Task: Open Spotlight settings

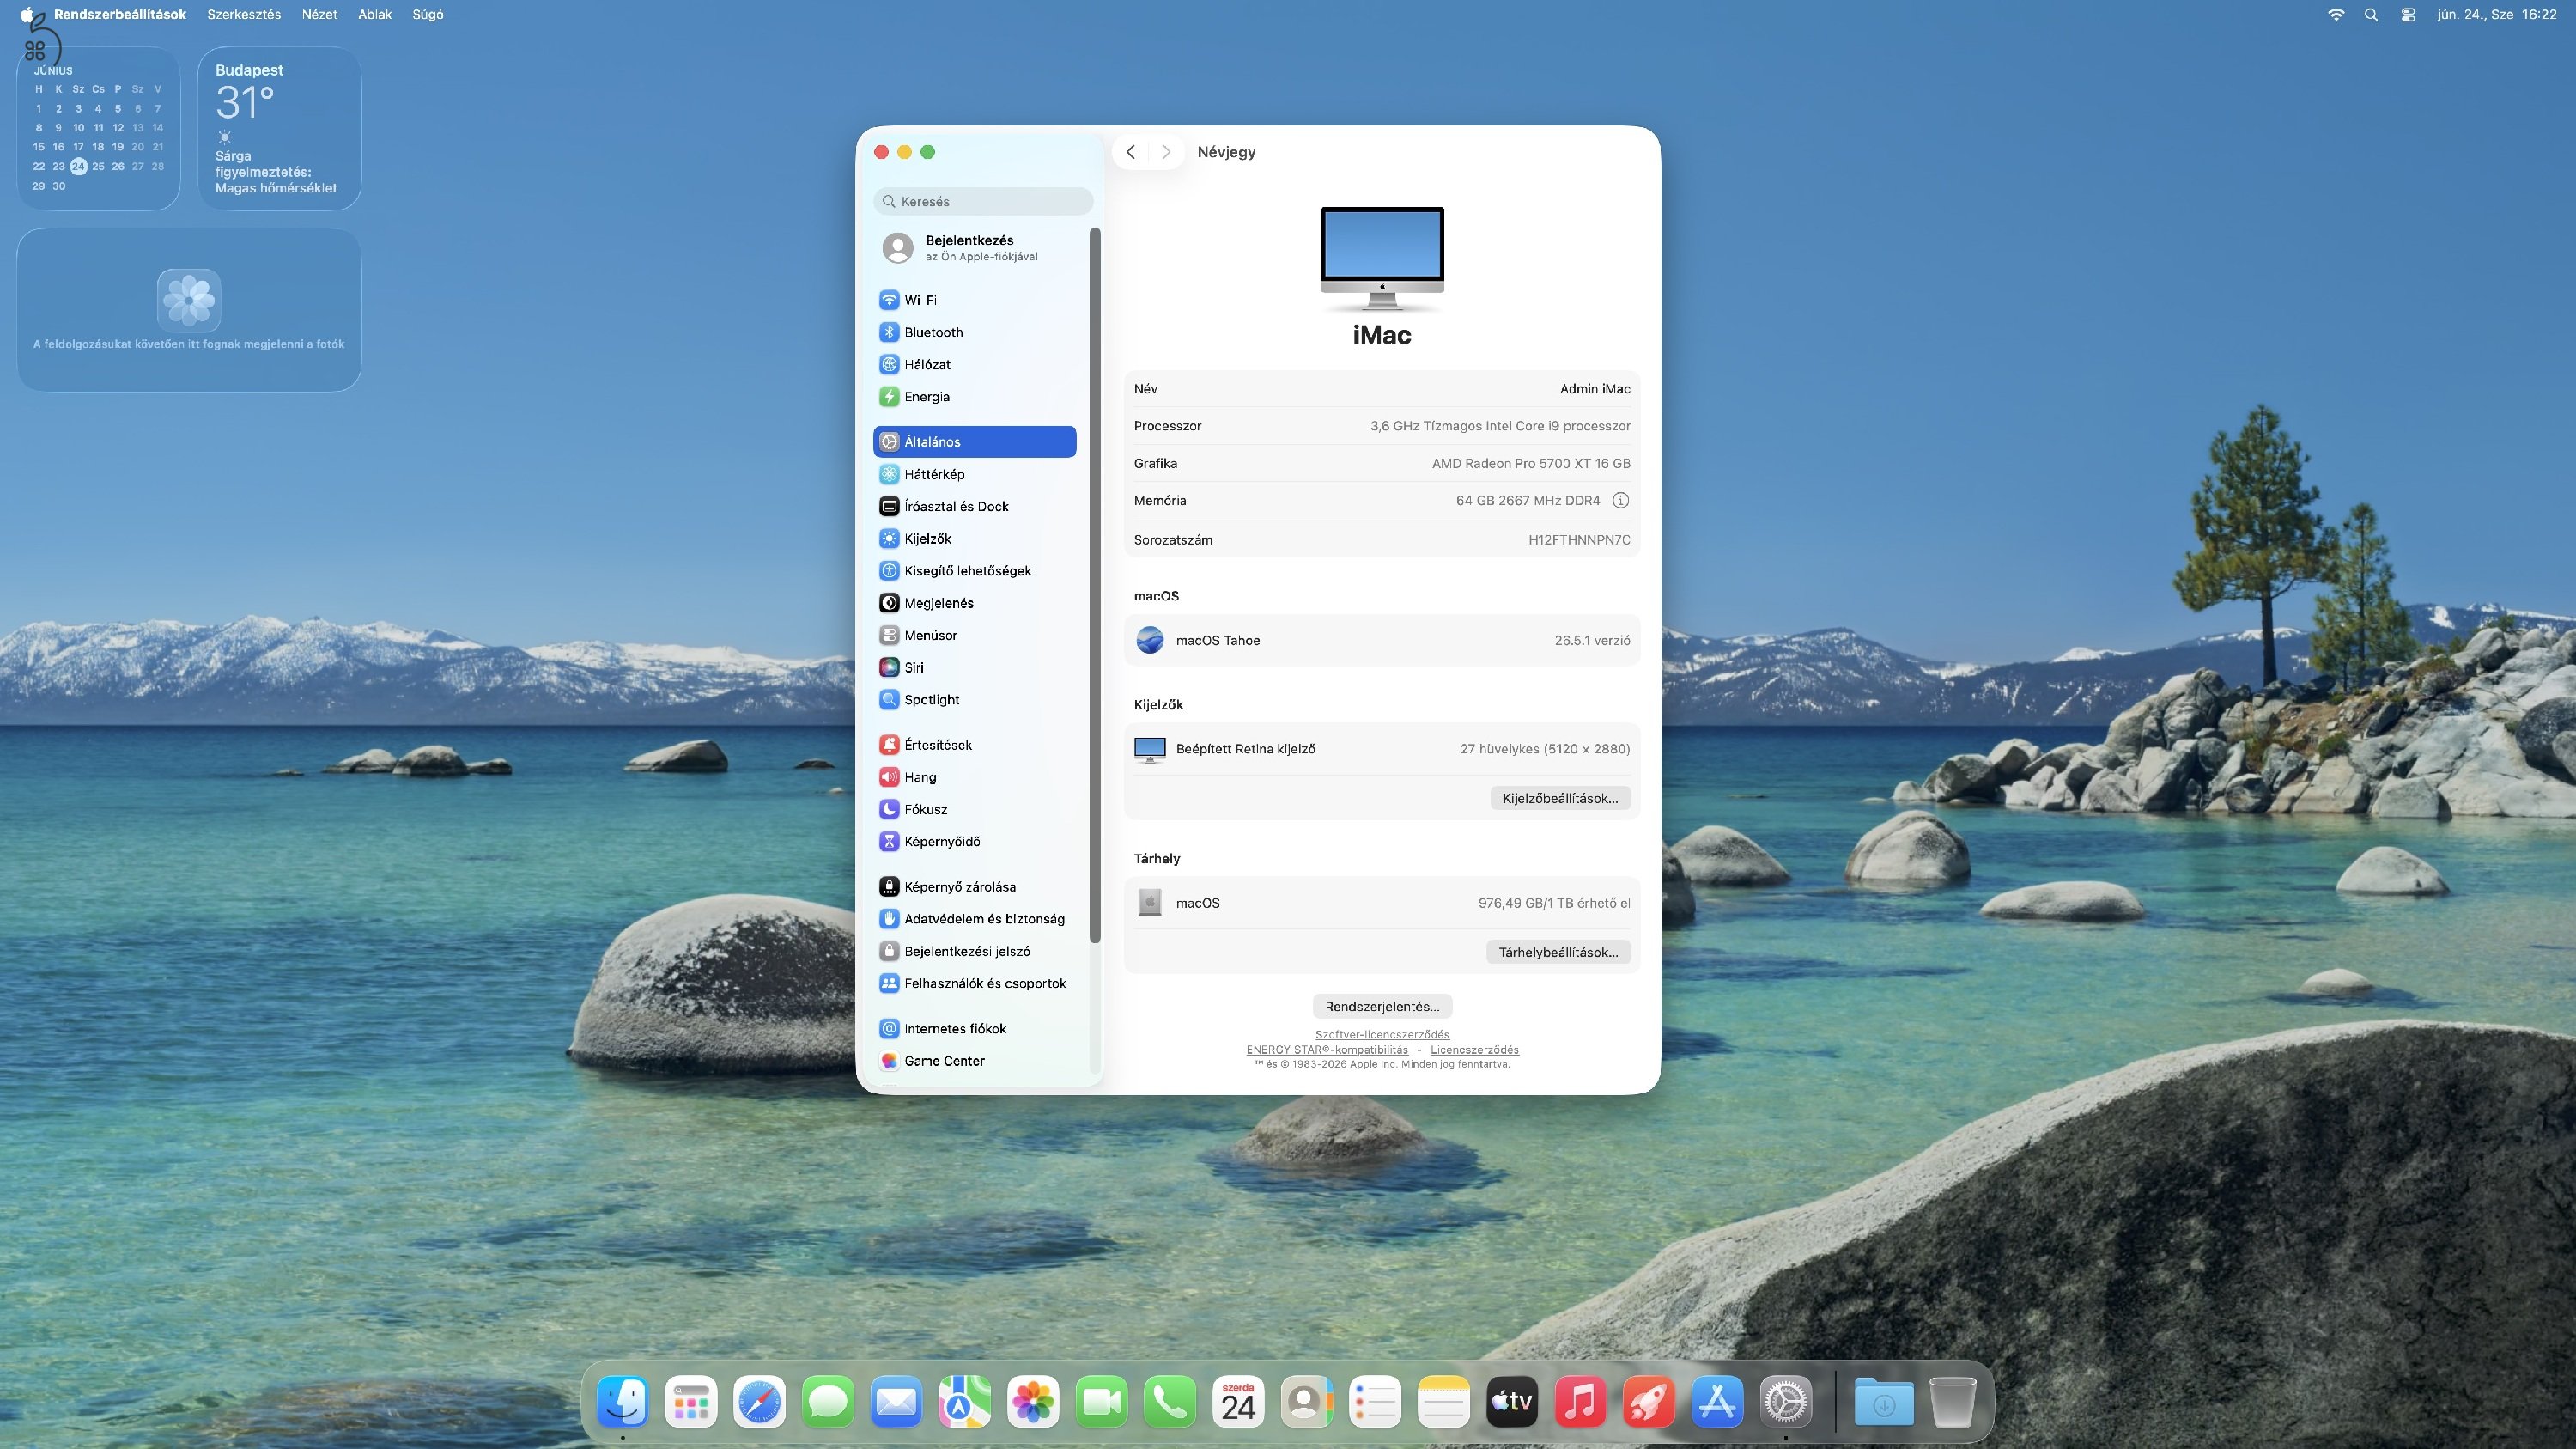Action: tap(974, 699)
